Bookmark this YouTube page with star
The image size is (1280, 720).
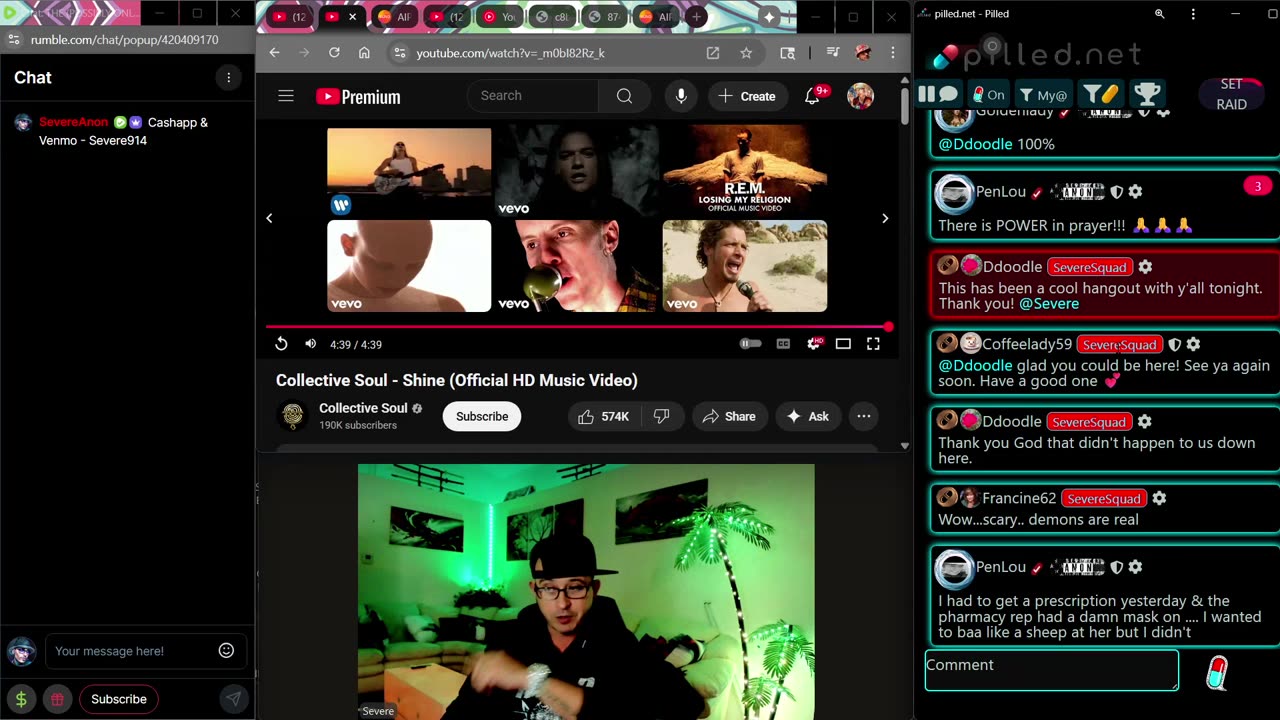click(x=746, y=53)
